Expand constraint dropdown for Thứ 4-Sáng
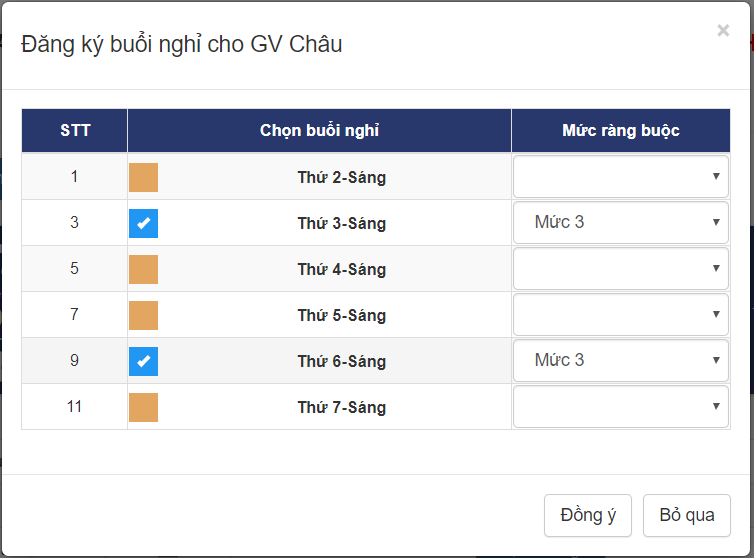 pyautogui.click(x=620, y=269)
